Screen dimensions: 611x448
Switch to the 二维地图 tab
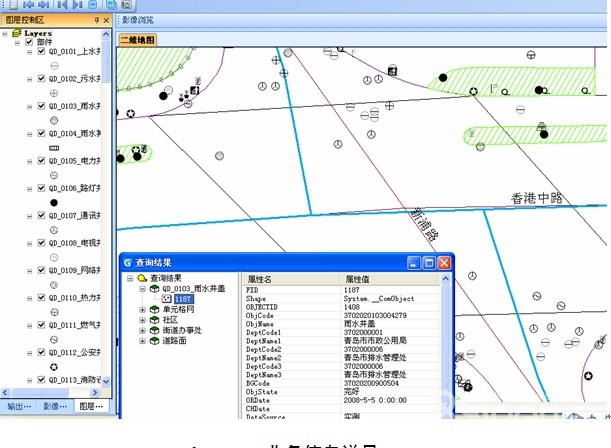[x=137, y=39]
